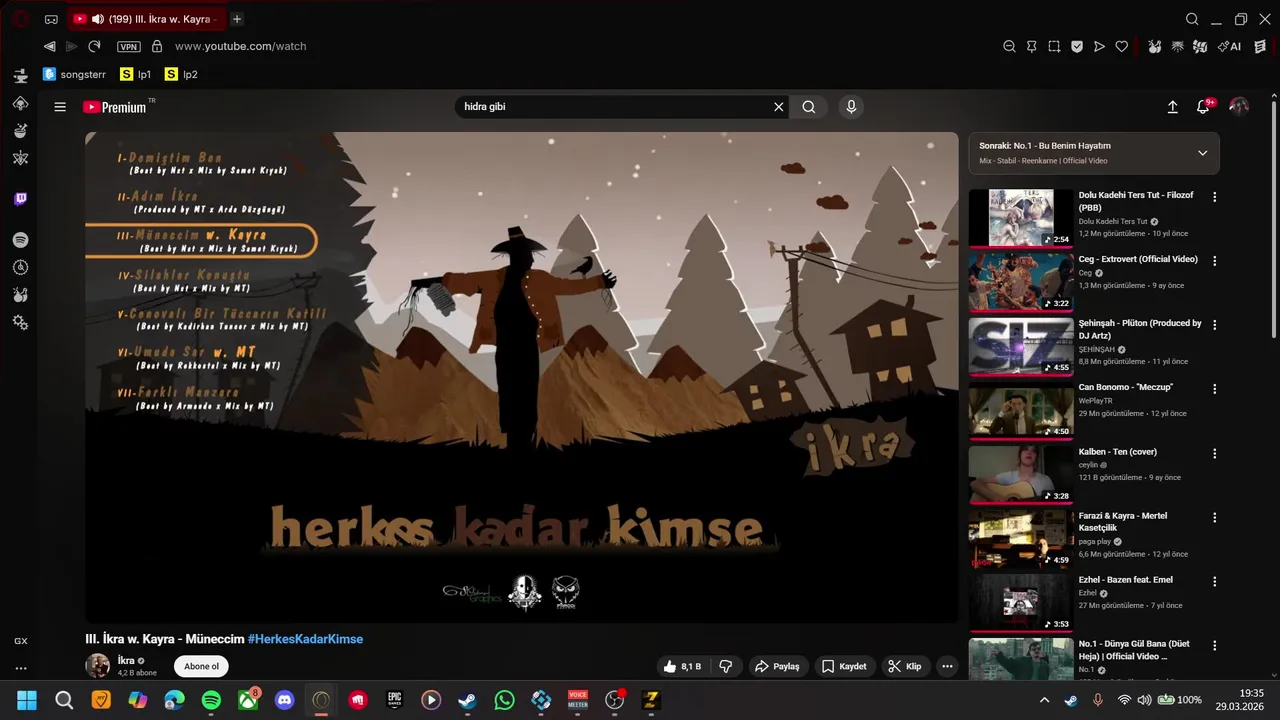Mute the tab via its speaker icon
The height and width of the screenshot is (720, 1280).
pyautogui.click(x=97, y=19)
